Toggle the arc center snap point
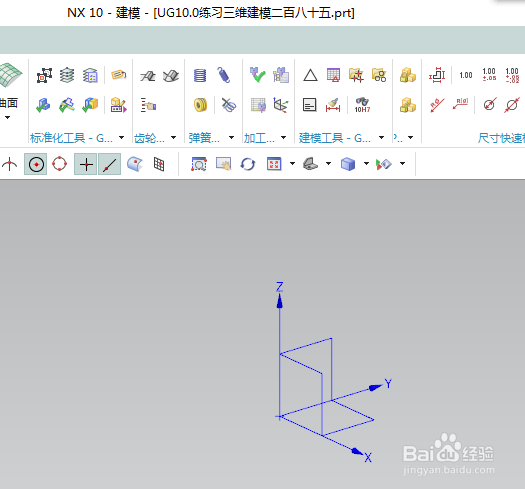This screenshot has height=489, width=525. [36, 164]
